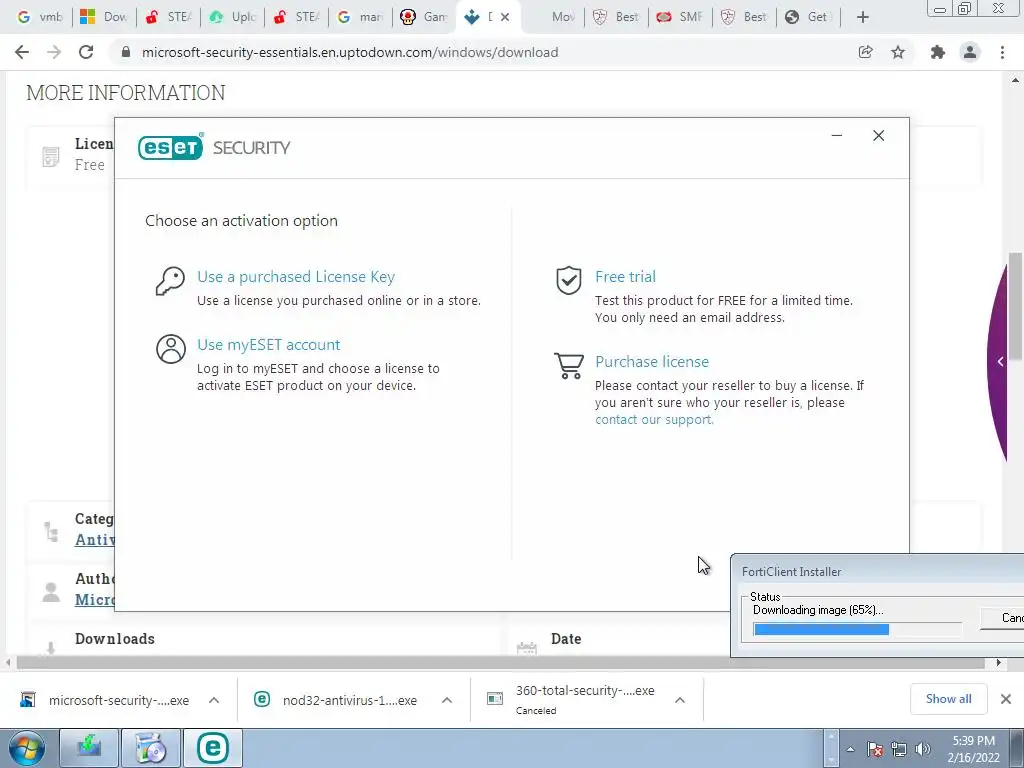Open the Windows Start orb
Viewport: 1024px width, 768px height.
coord(27,748)
